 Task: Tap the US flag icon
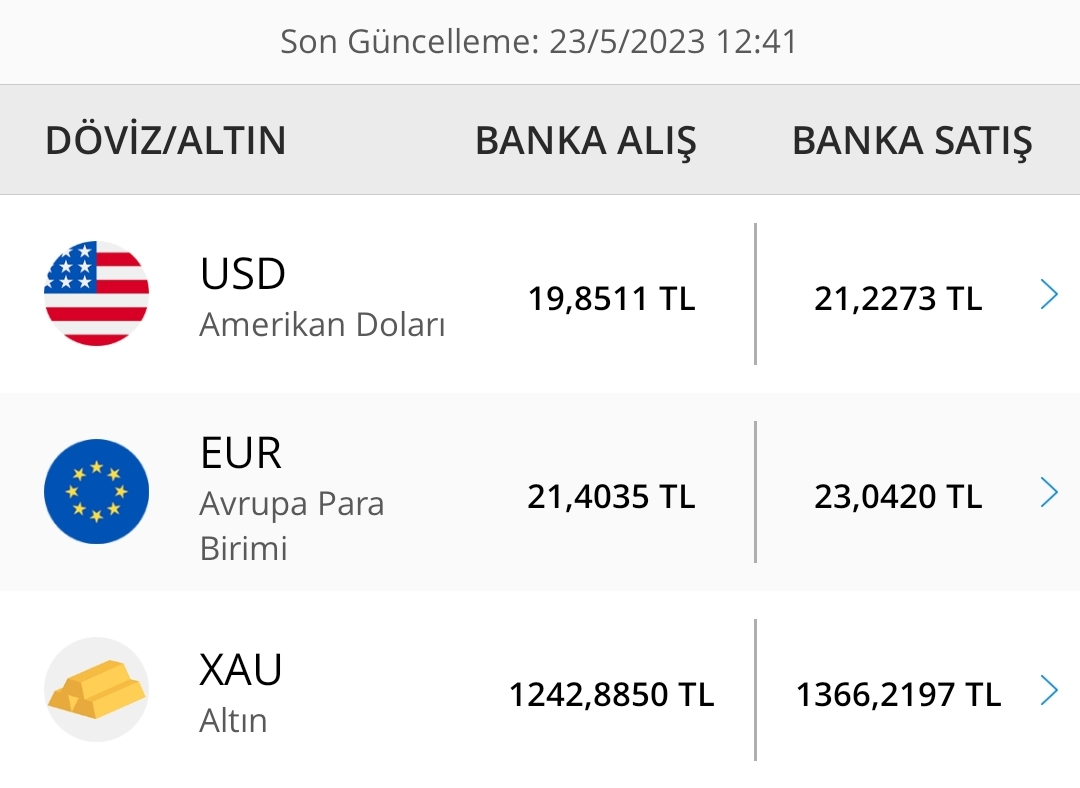pyautogui.click(x=96, y=293)
